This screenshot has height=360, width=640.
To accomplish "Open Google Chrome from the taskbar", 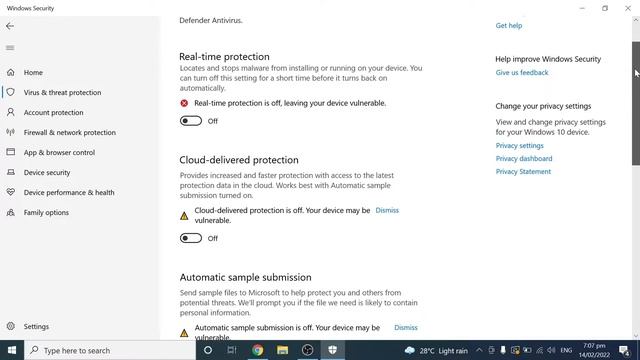I will [x=257, y=350].
